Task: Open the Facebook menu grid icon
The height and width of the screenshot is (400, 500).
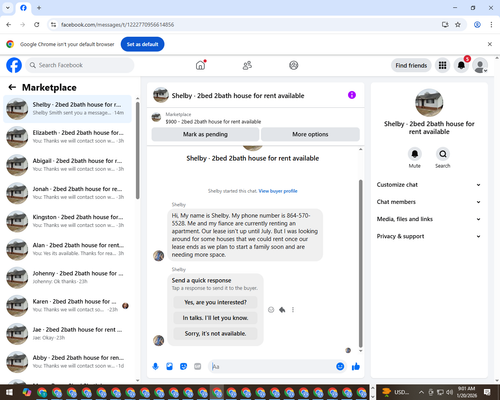Action: coord(442,65)
